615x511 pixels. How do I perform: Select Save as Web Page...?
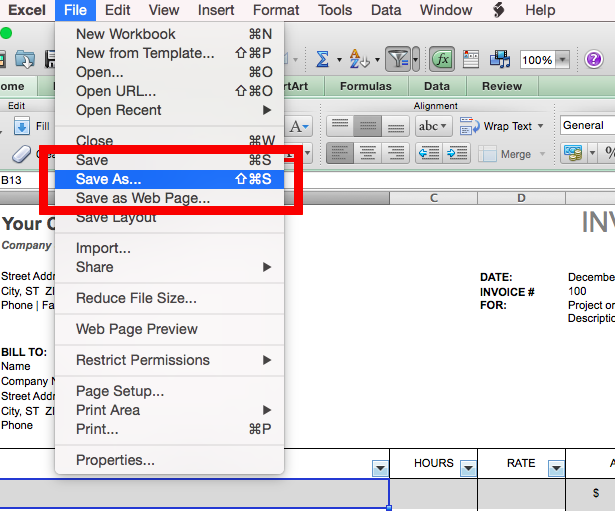[x=169, y=198]
